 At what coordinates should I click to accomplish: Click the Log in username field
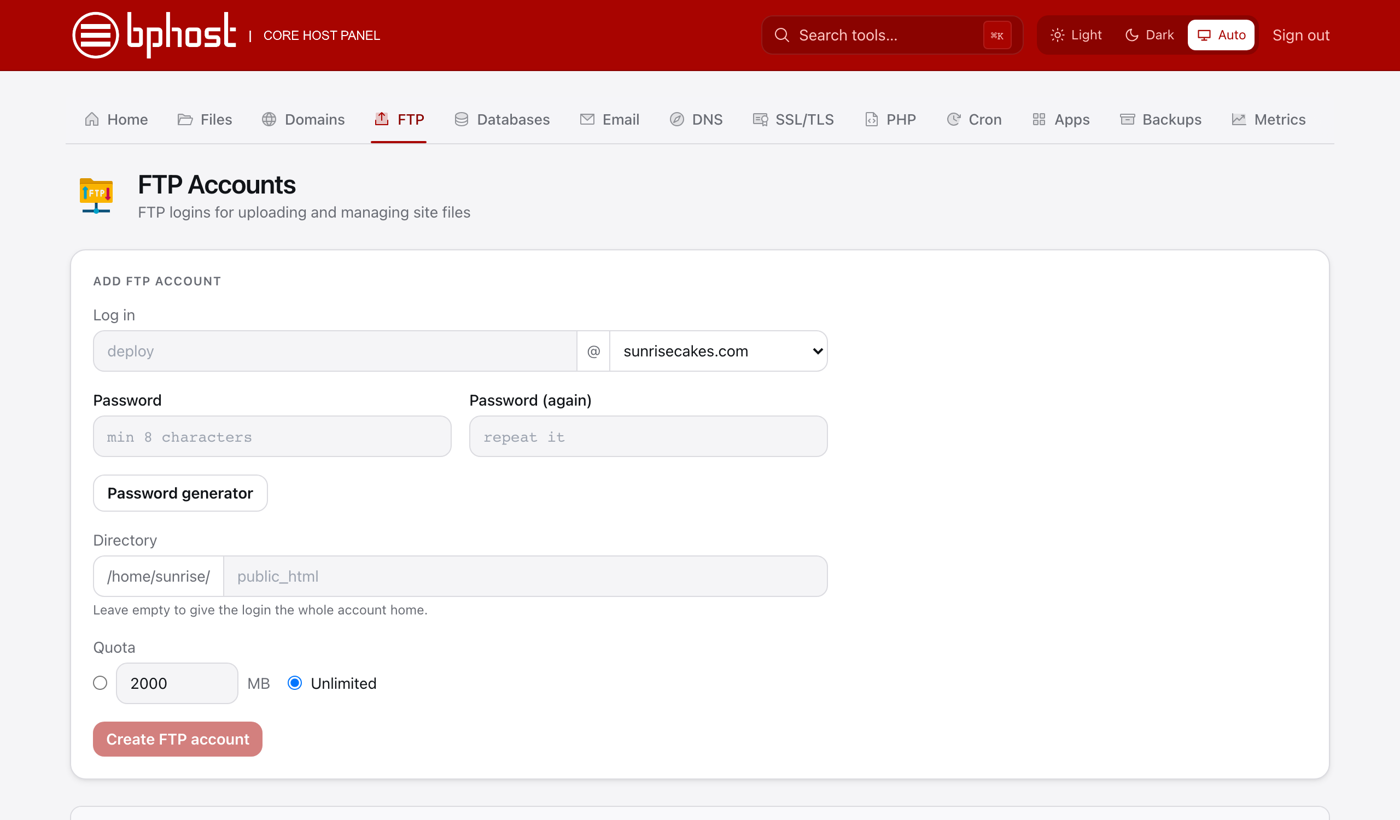coord(335,351)
